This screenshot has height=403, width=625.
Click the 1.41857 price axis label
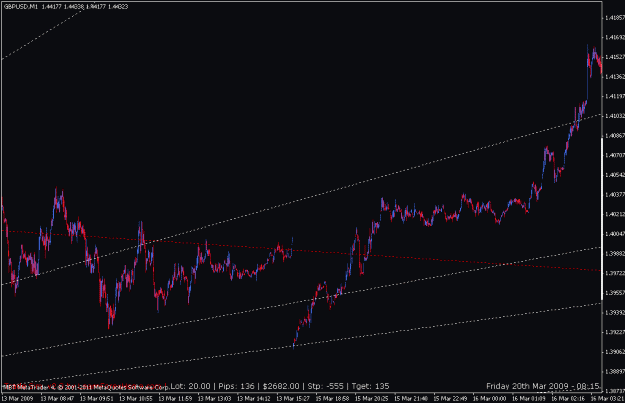(615, 18)
